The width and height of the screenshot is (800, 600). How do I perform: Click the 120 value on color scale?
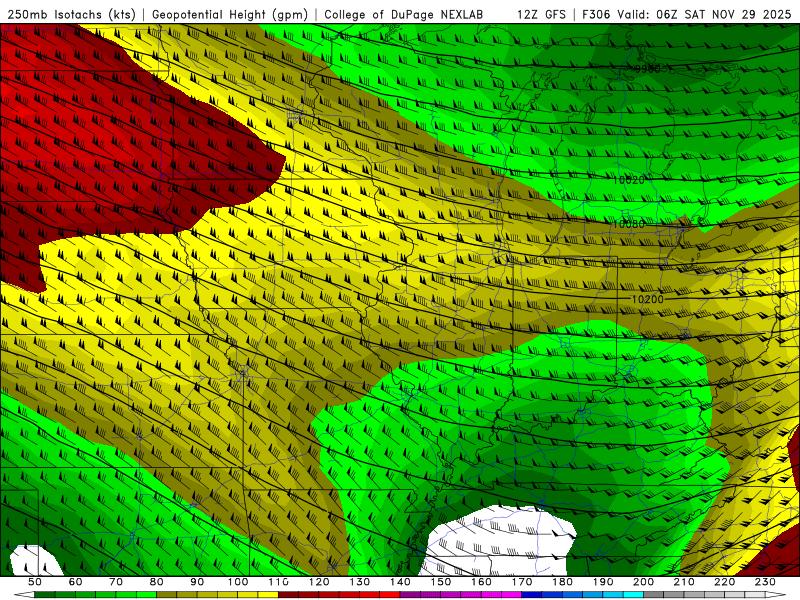coord(319,582)
